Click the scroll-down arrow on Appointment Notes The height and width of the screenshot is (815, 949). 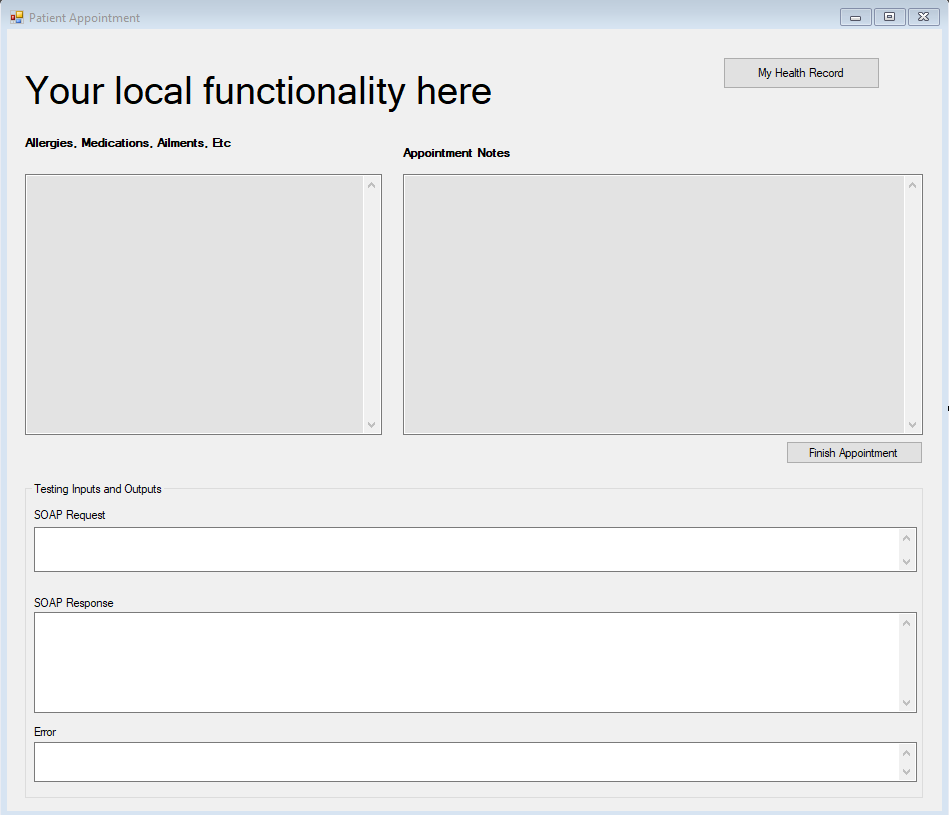[912, 425]
